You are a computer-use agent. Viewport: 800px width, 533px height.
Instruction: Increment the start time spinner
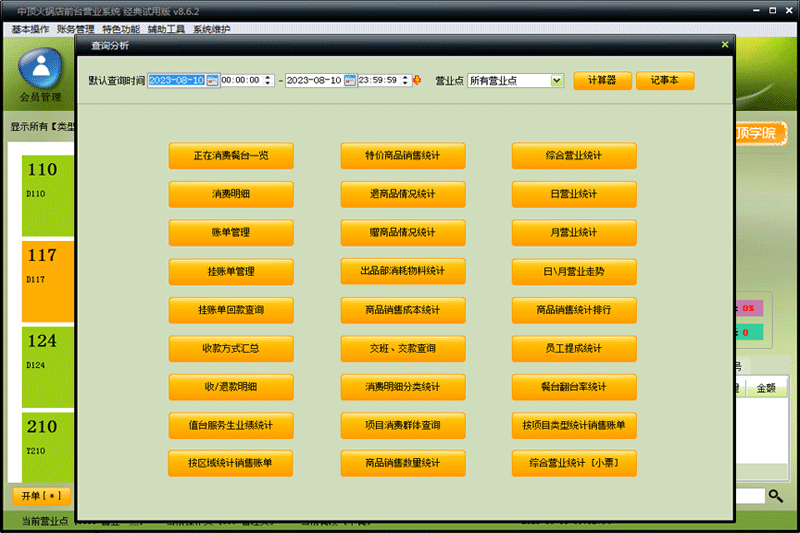coord(268,78)
